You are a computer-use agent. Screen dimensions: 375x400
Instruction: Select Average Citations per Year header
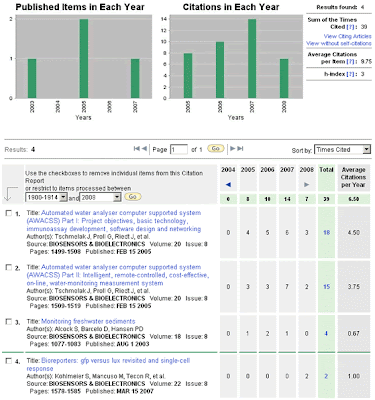click(353, 177)
